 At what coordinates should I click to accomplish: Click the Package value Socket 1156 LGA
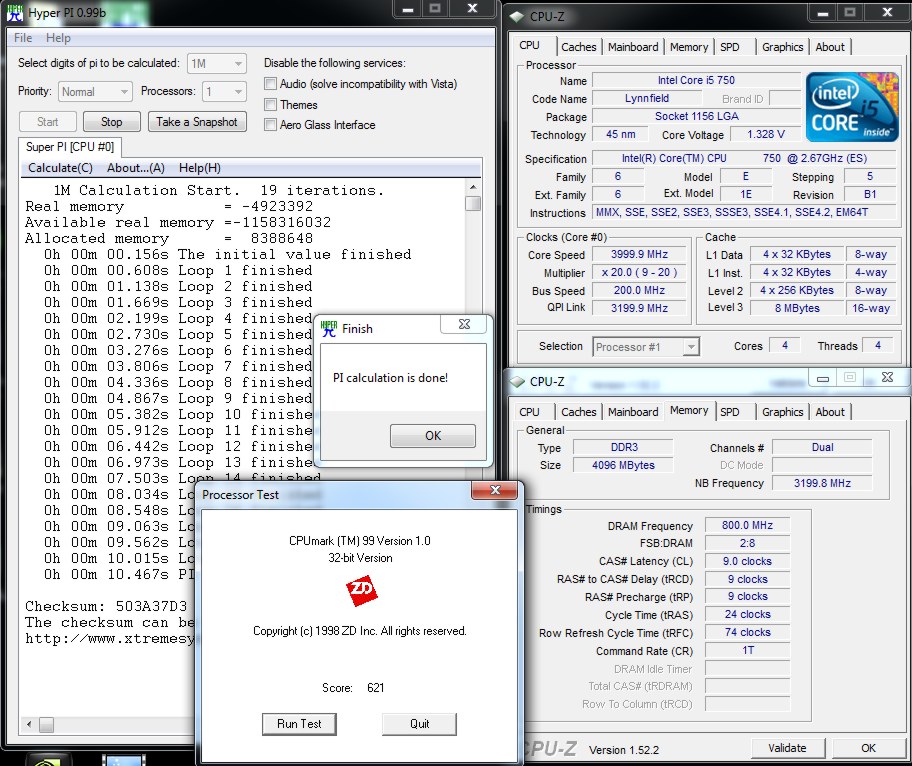pos(696,116)
